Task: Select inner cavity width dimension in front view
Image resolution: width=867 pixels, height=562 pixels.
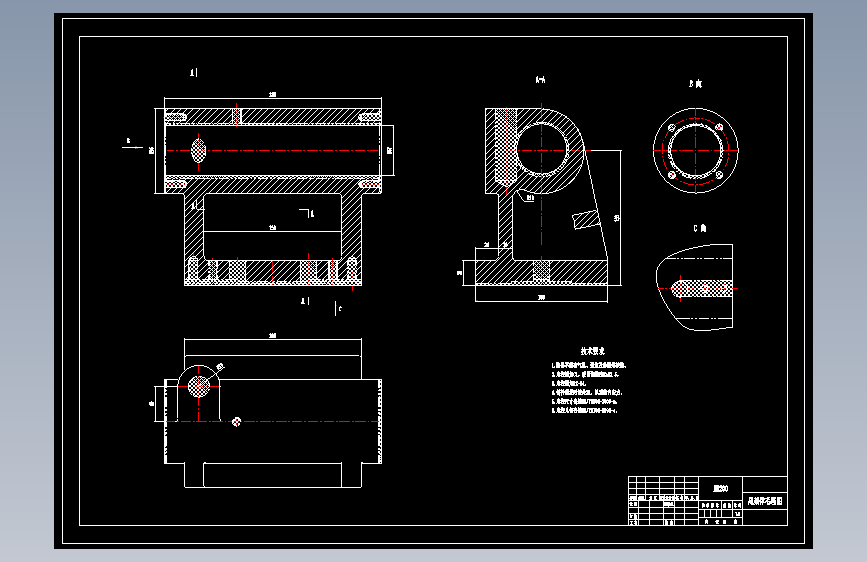Action: (273, 228)
